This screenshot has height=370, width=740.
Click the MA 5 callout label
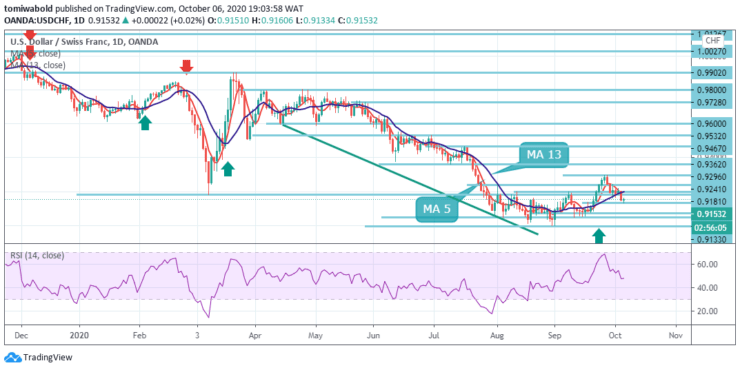pyautogui.click(x=437, y=210)
